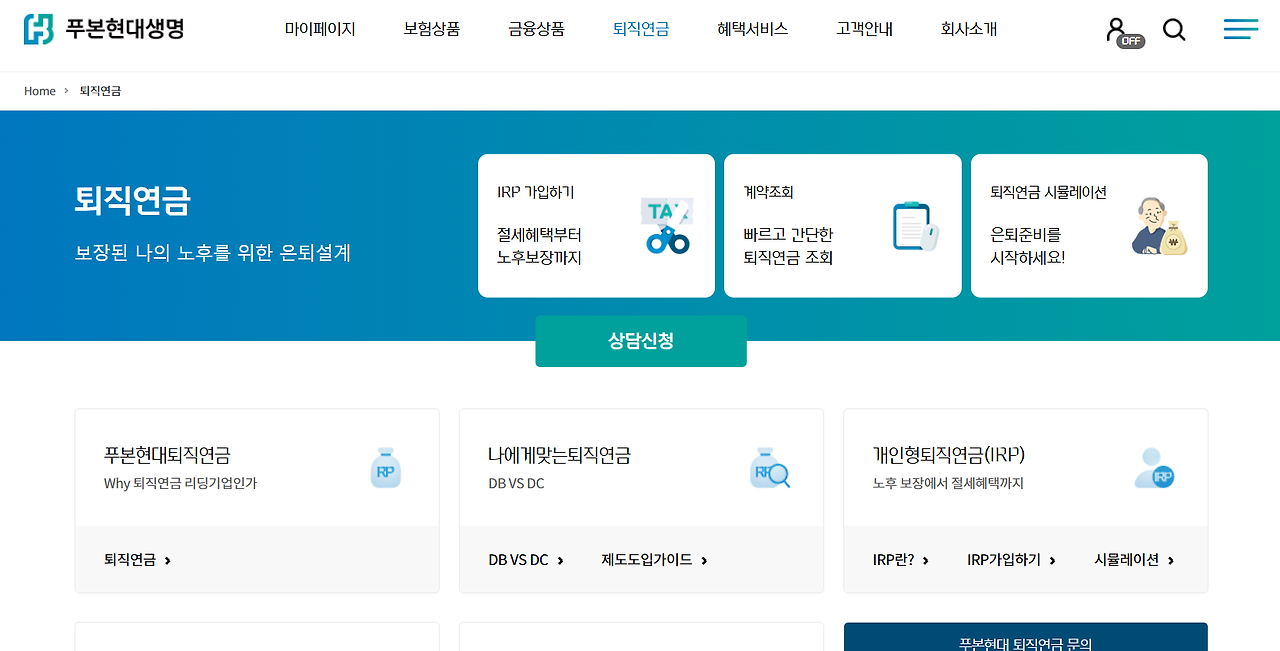
Task: Open the IRP 가입하기 card title
Action: [536, 192]
